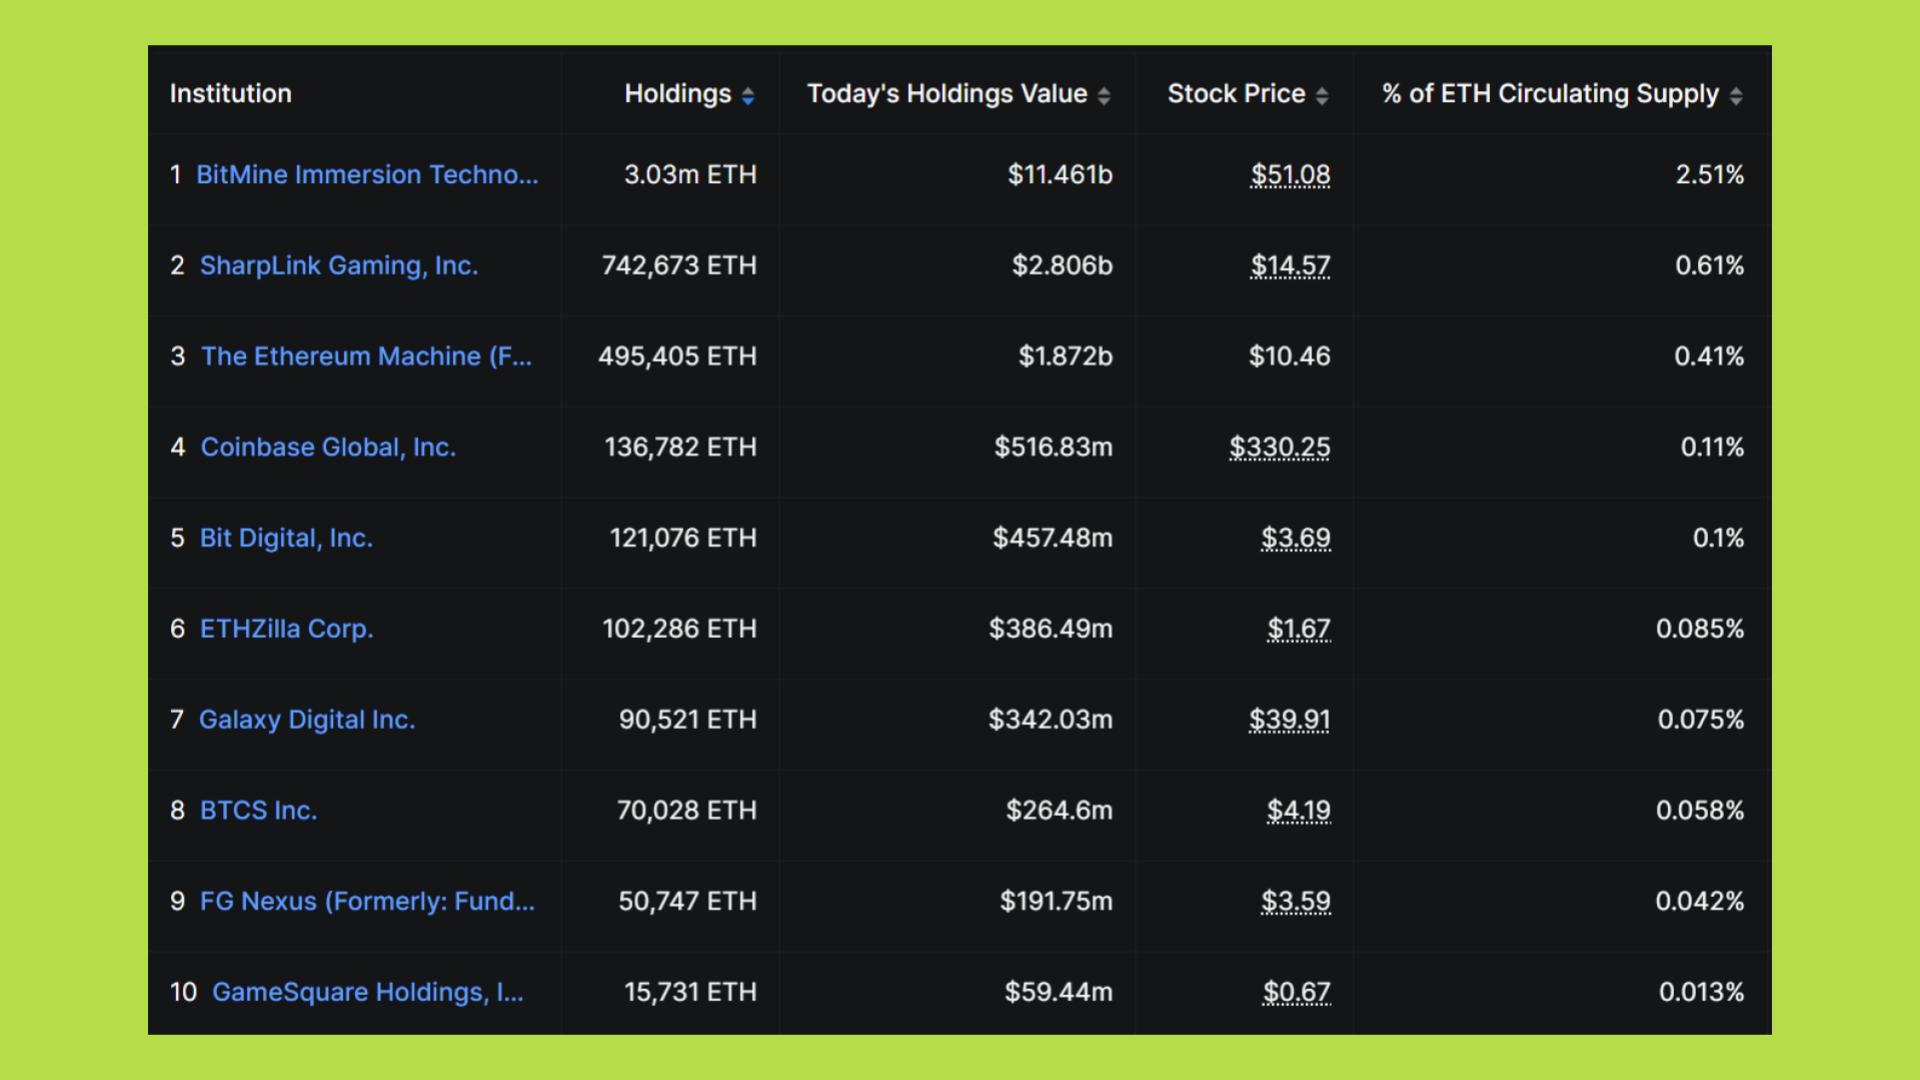Open SharpLink Gaming, Inc. link
This screenshot has height=1080, width=1920.
point(339,266)
